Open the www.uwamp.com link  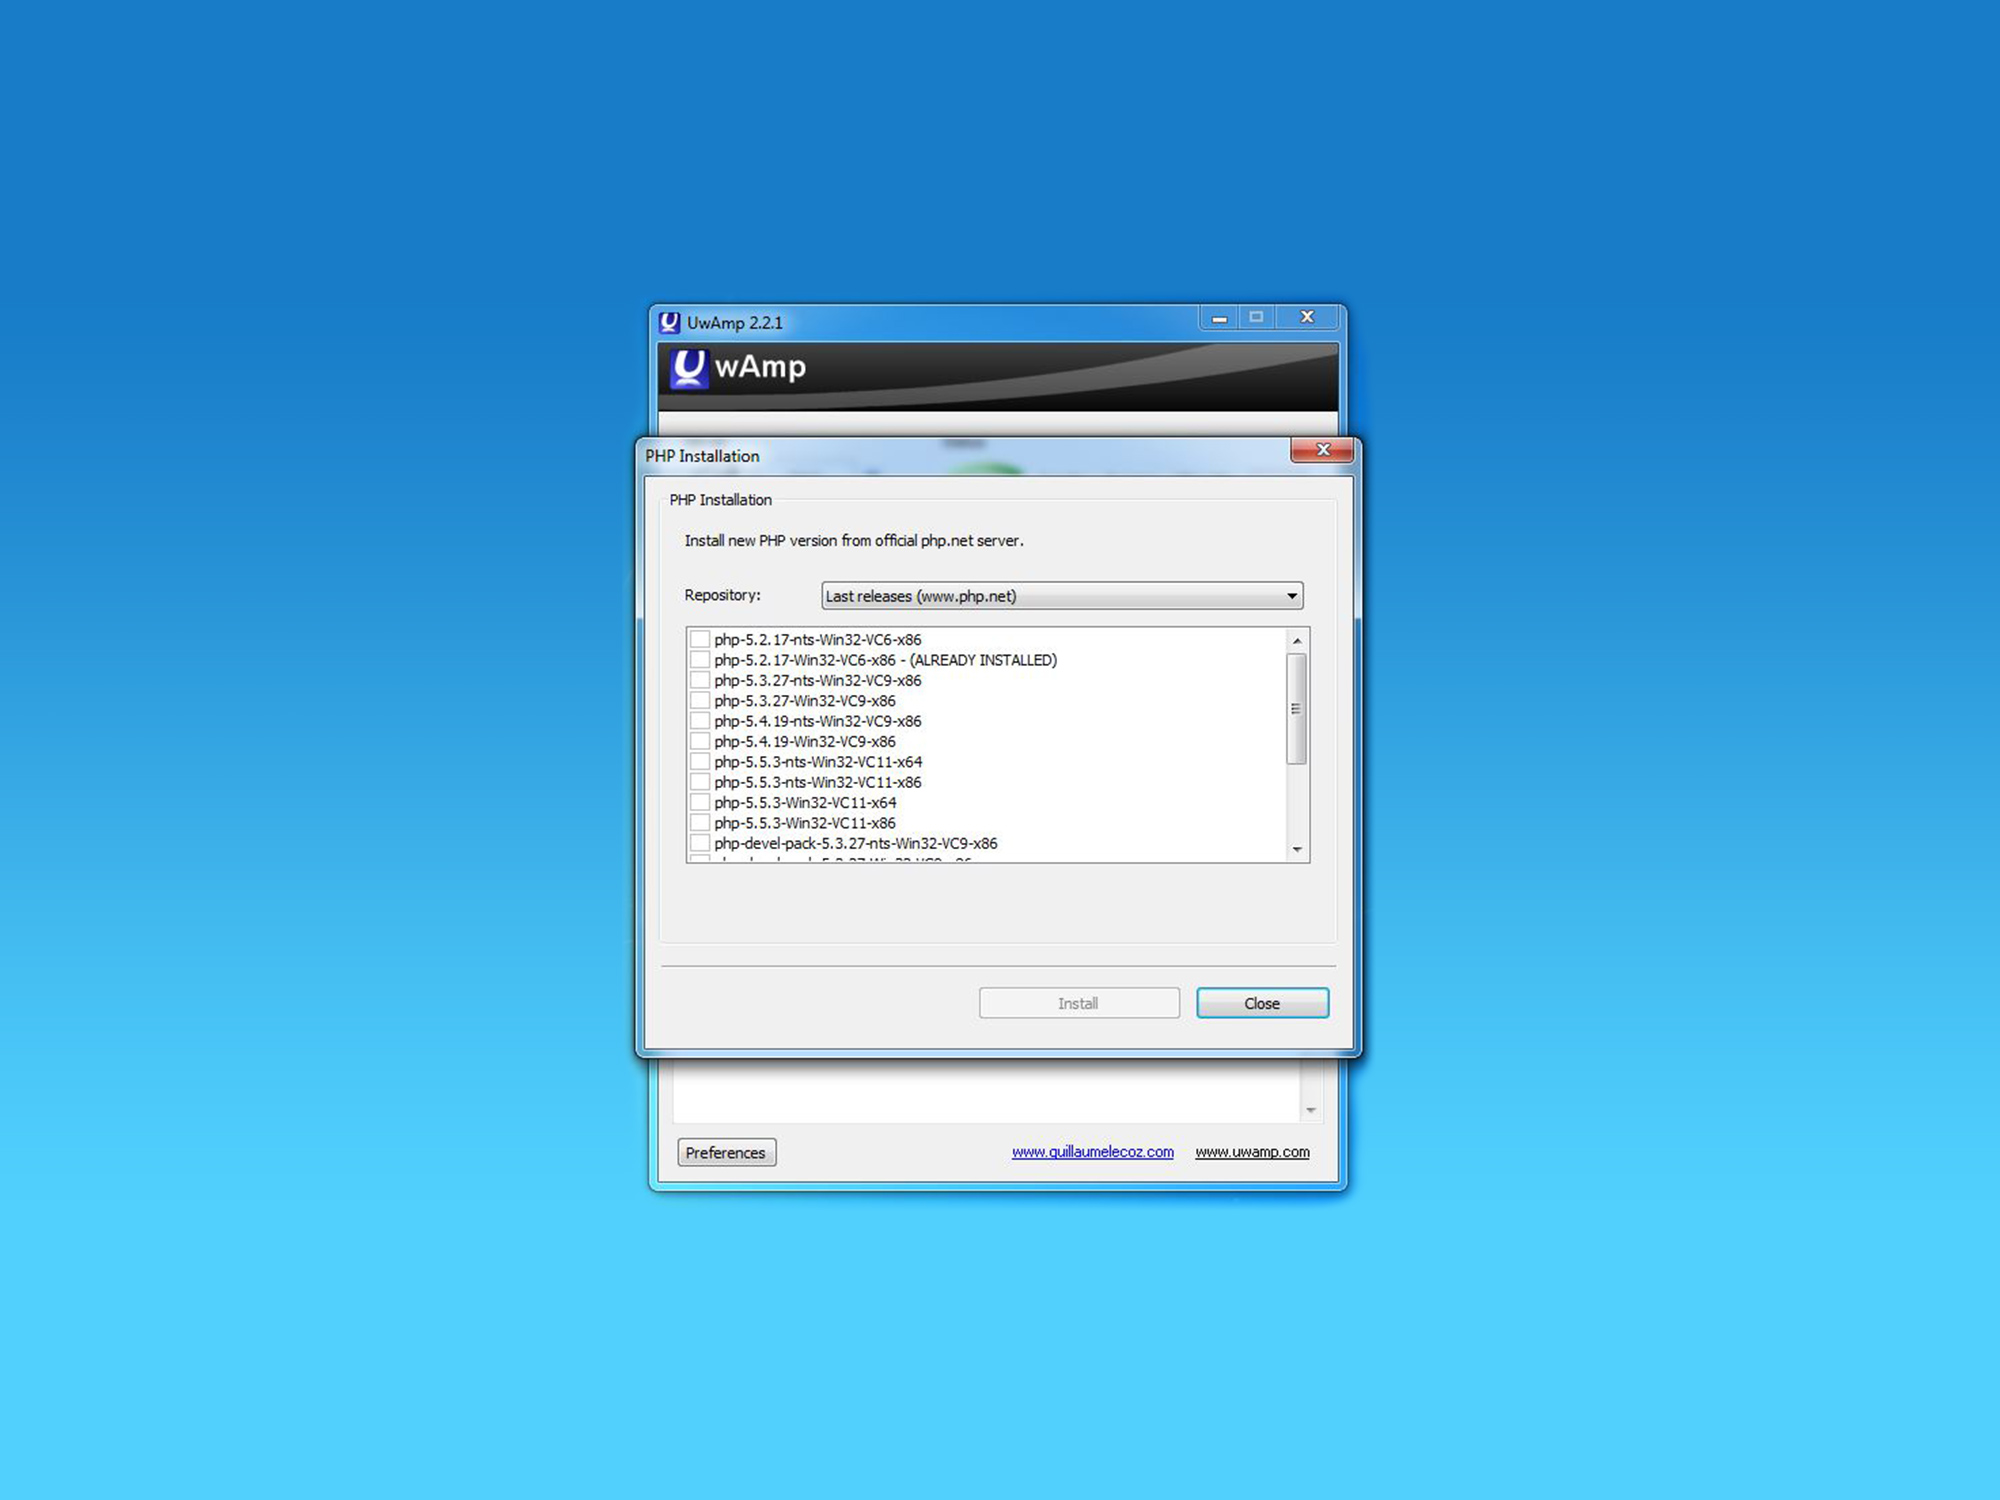pyautogui.click(x=1252, y=1152)
